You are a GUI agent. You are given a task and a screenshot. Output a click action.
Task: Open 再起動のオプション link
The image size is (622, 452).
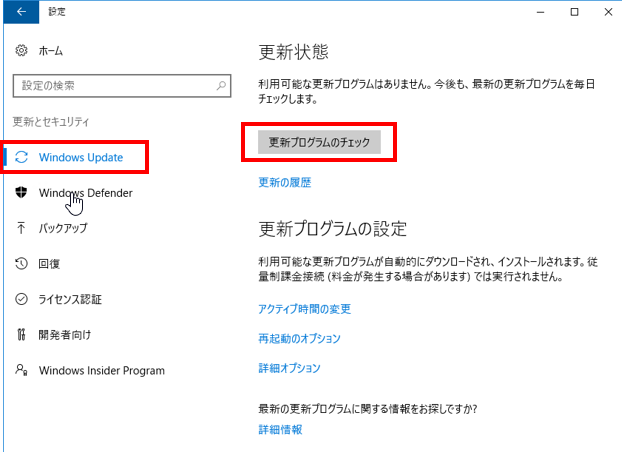(299, 339)
